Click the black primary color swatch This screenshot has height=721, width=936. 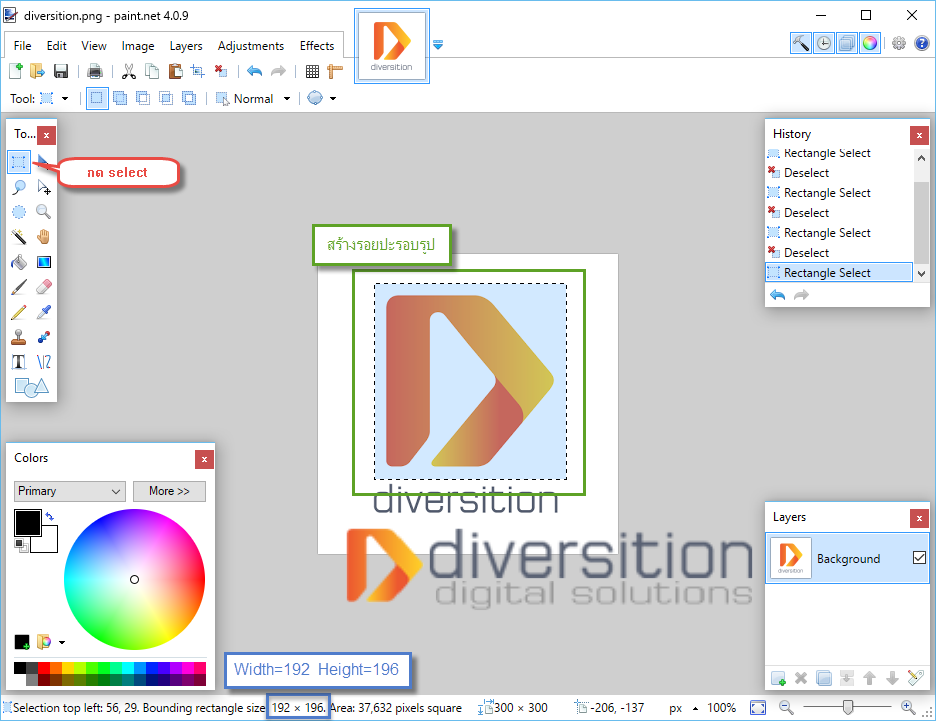tap(27, 523)
